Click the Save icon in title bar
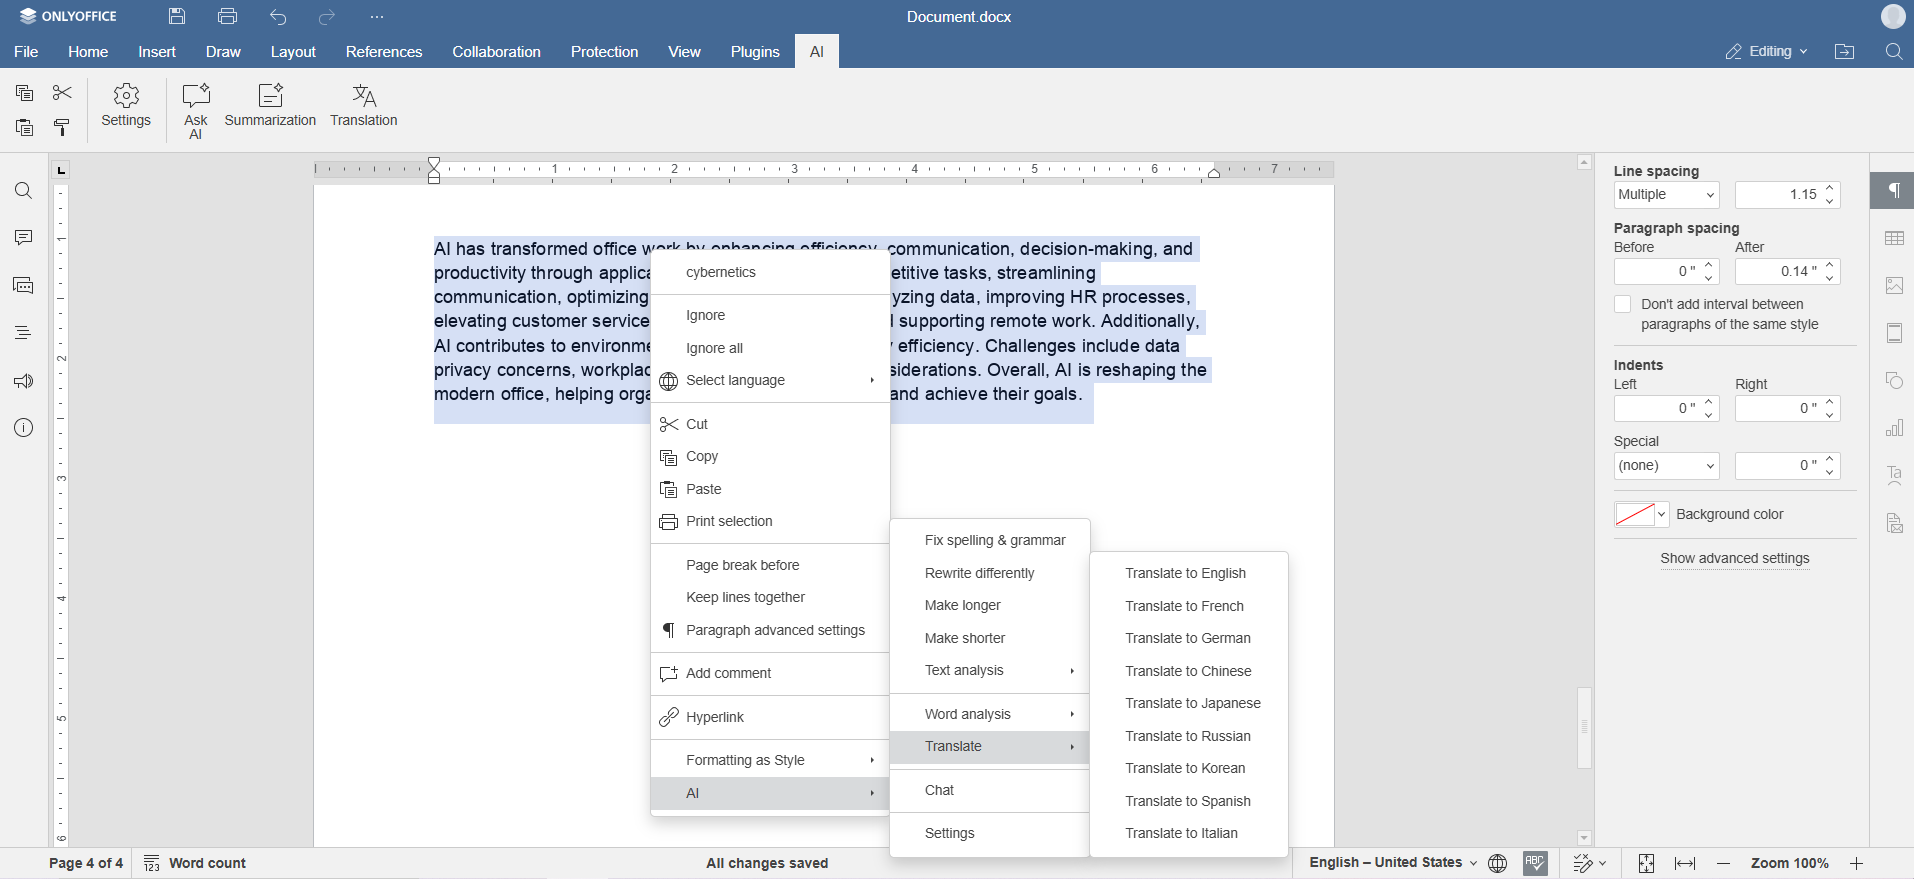Screen dimensions: 1914x879 (177, 16)
